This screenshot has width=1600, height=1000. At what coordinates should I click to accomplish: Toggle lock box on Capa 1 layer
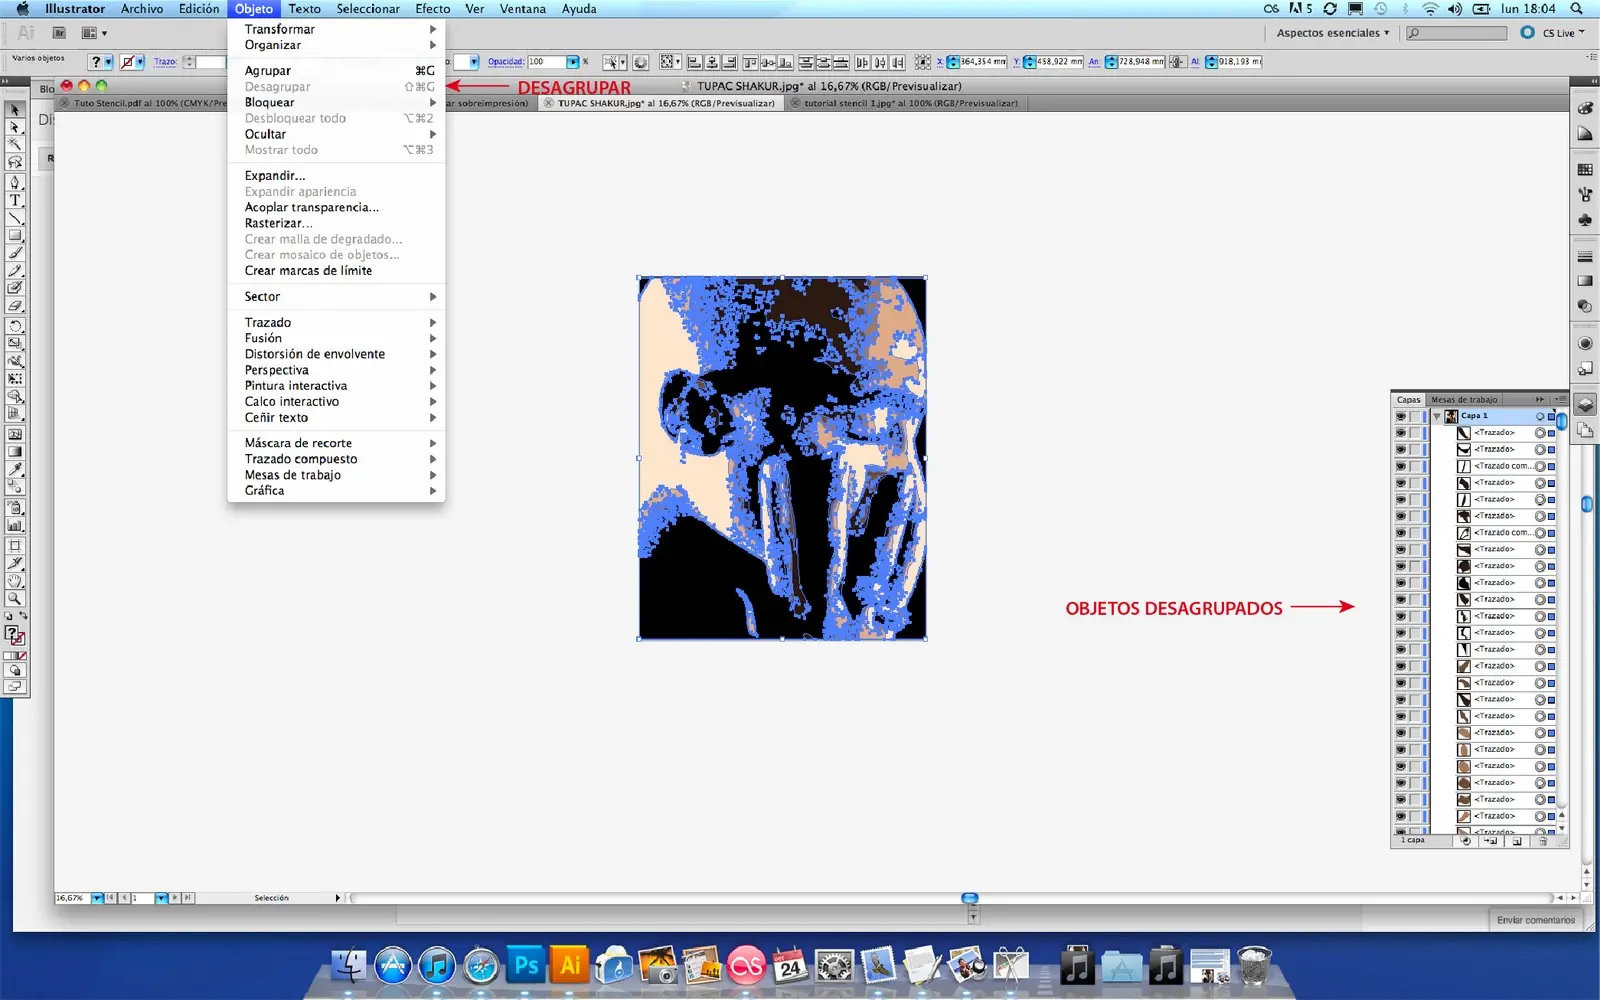[x=1415, y=416]
